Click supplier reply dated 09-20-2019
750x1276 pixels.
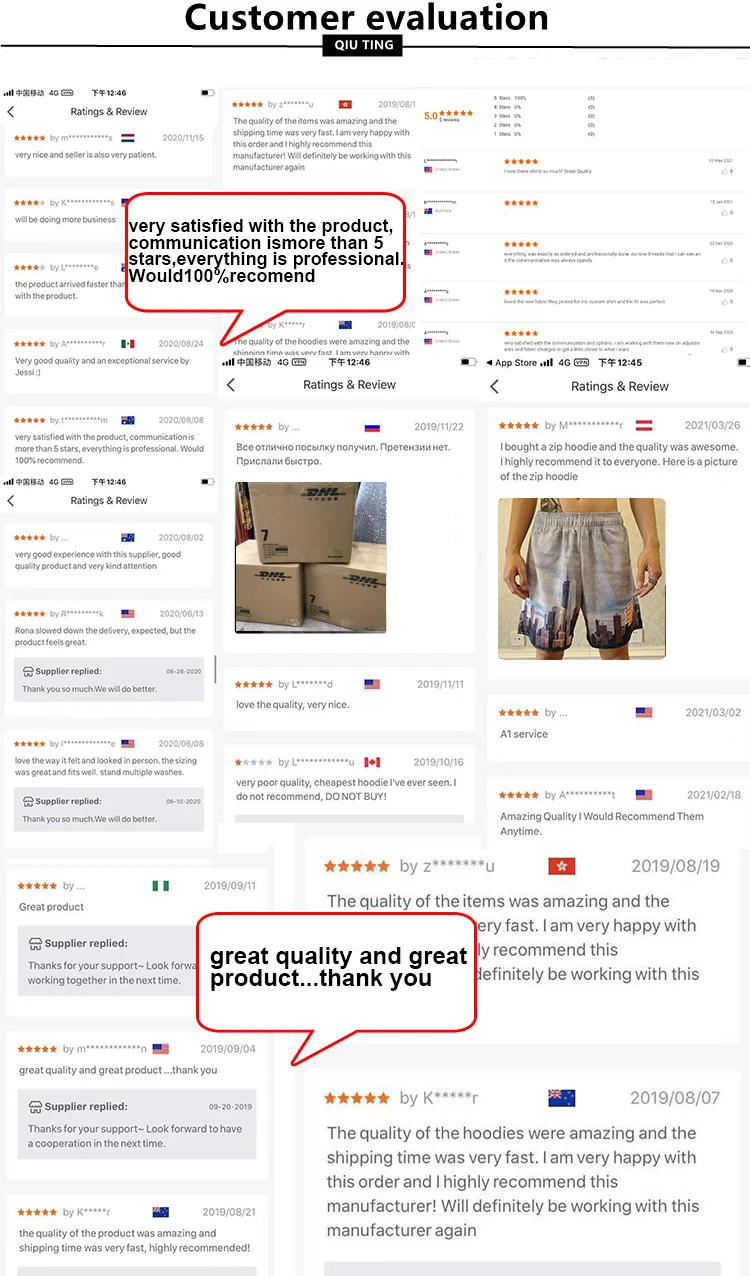pos(136,1125)
